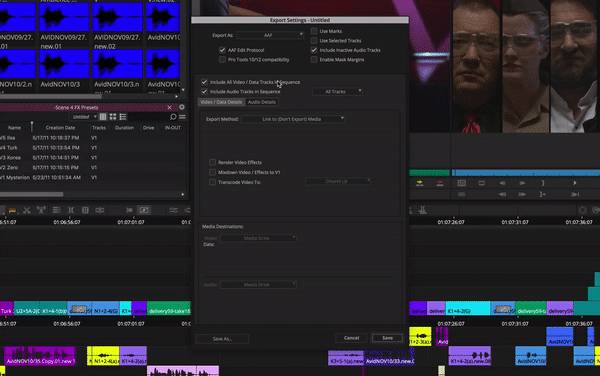
Task: Click the Save As... button
Action: (222, 339)
